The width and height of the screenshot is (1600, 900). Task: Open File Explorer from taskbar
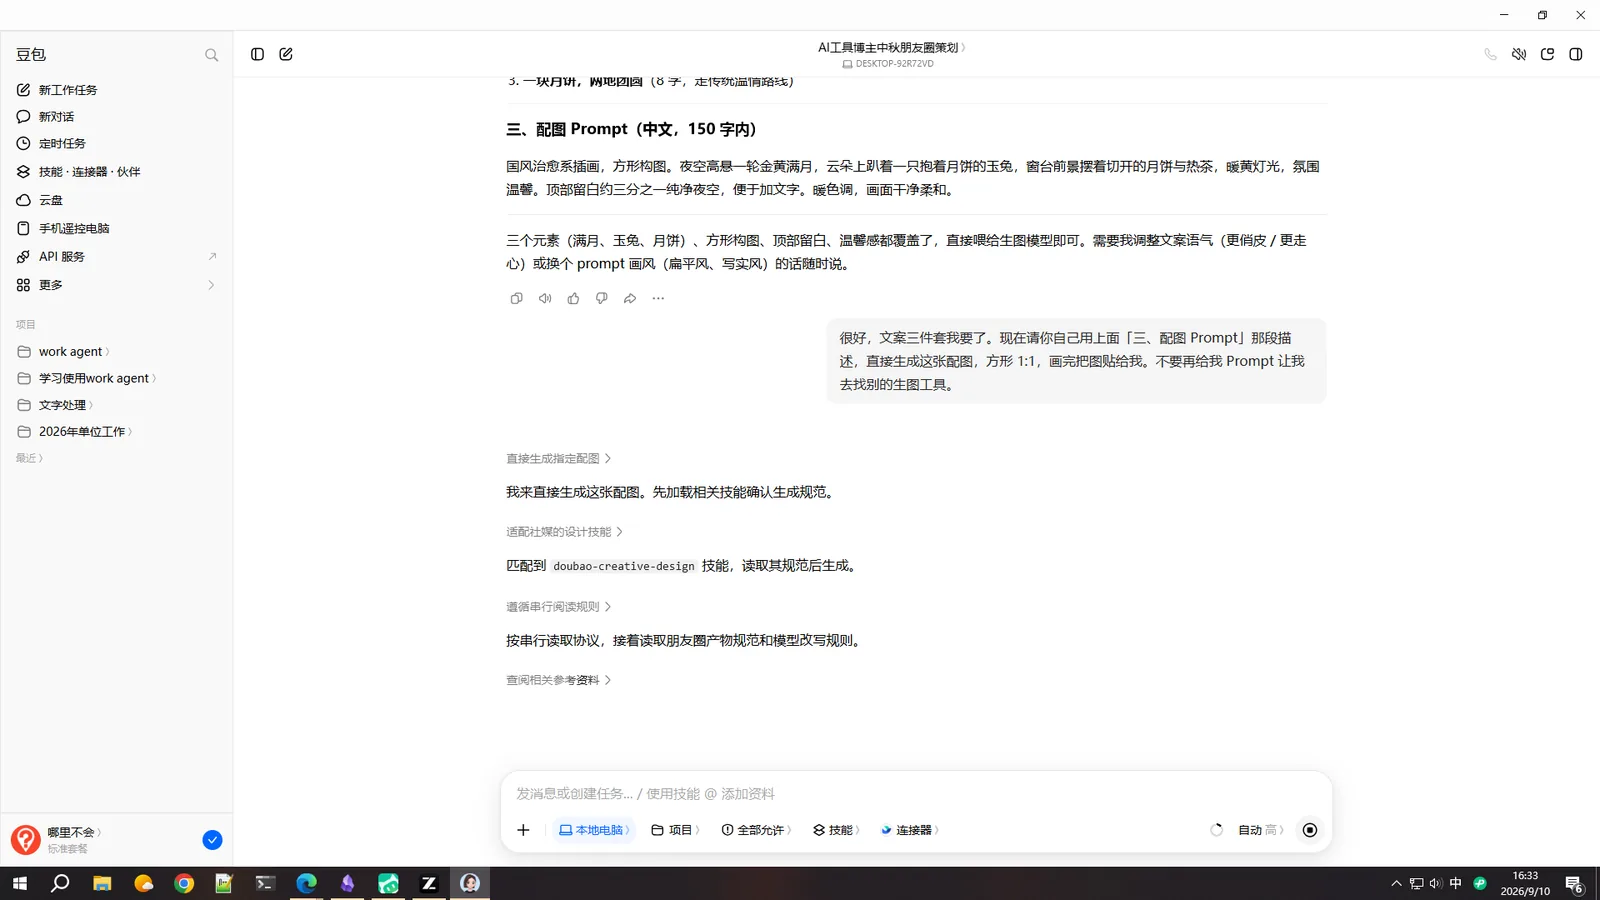click(102, 883)
